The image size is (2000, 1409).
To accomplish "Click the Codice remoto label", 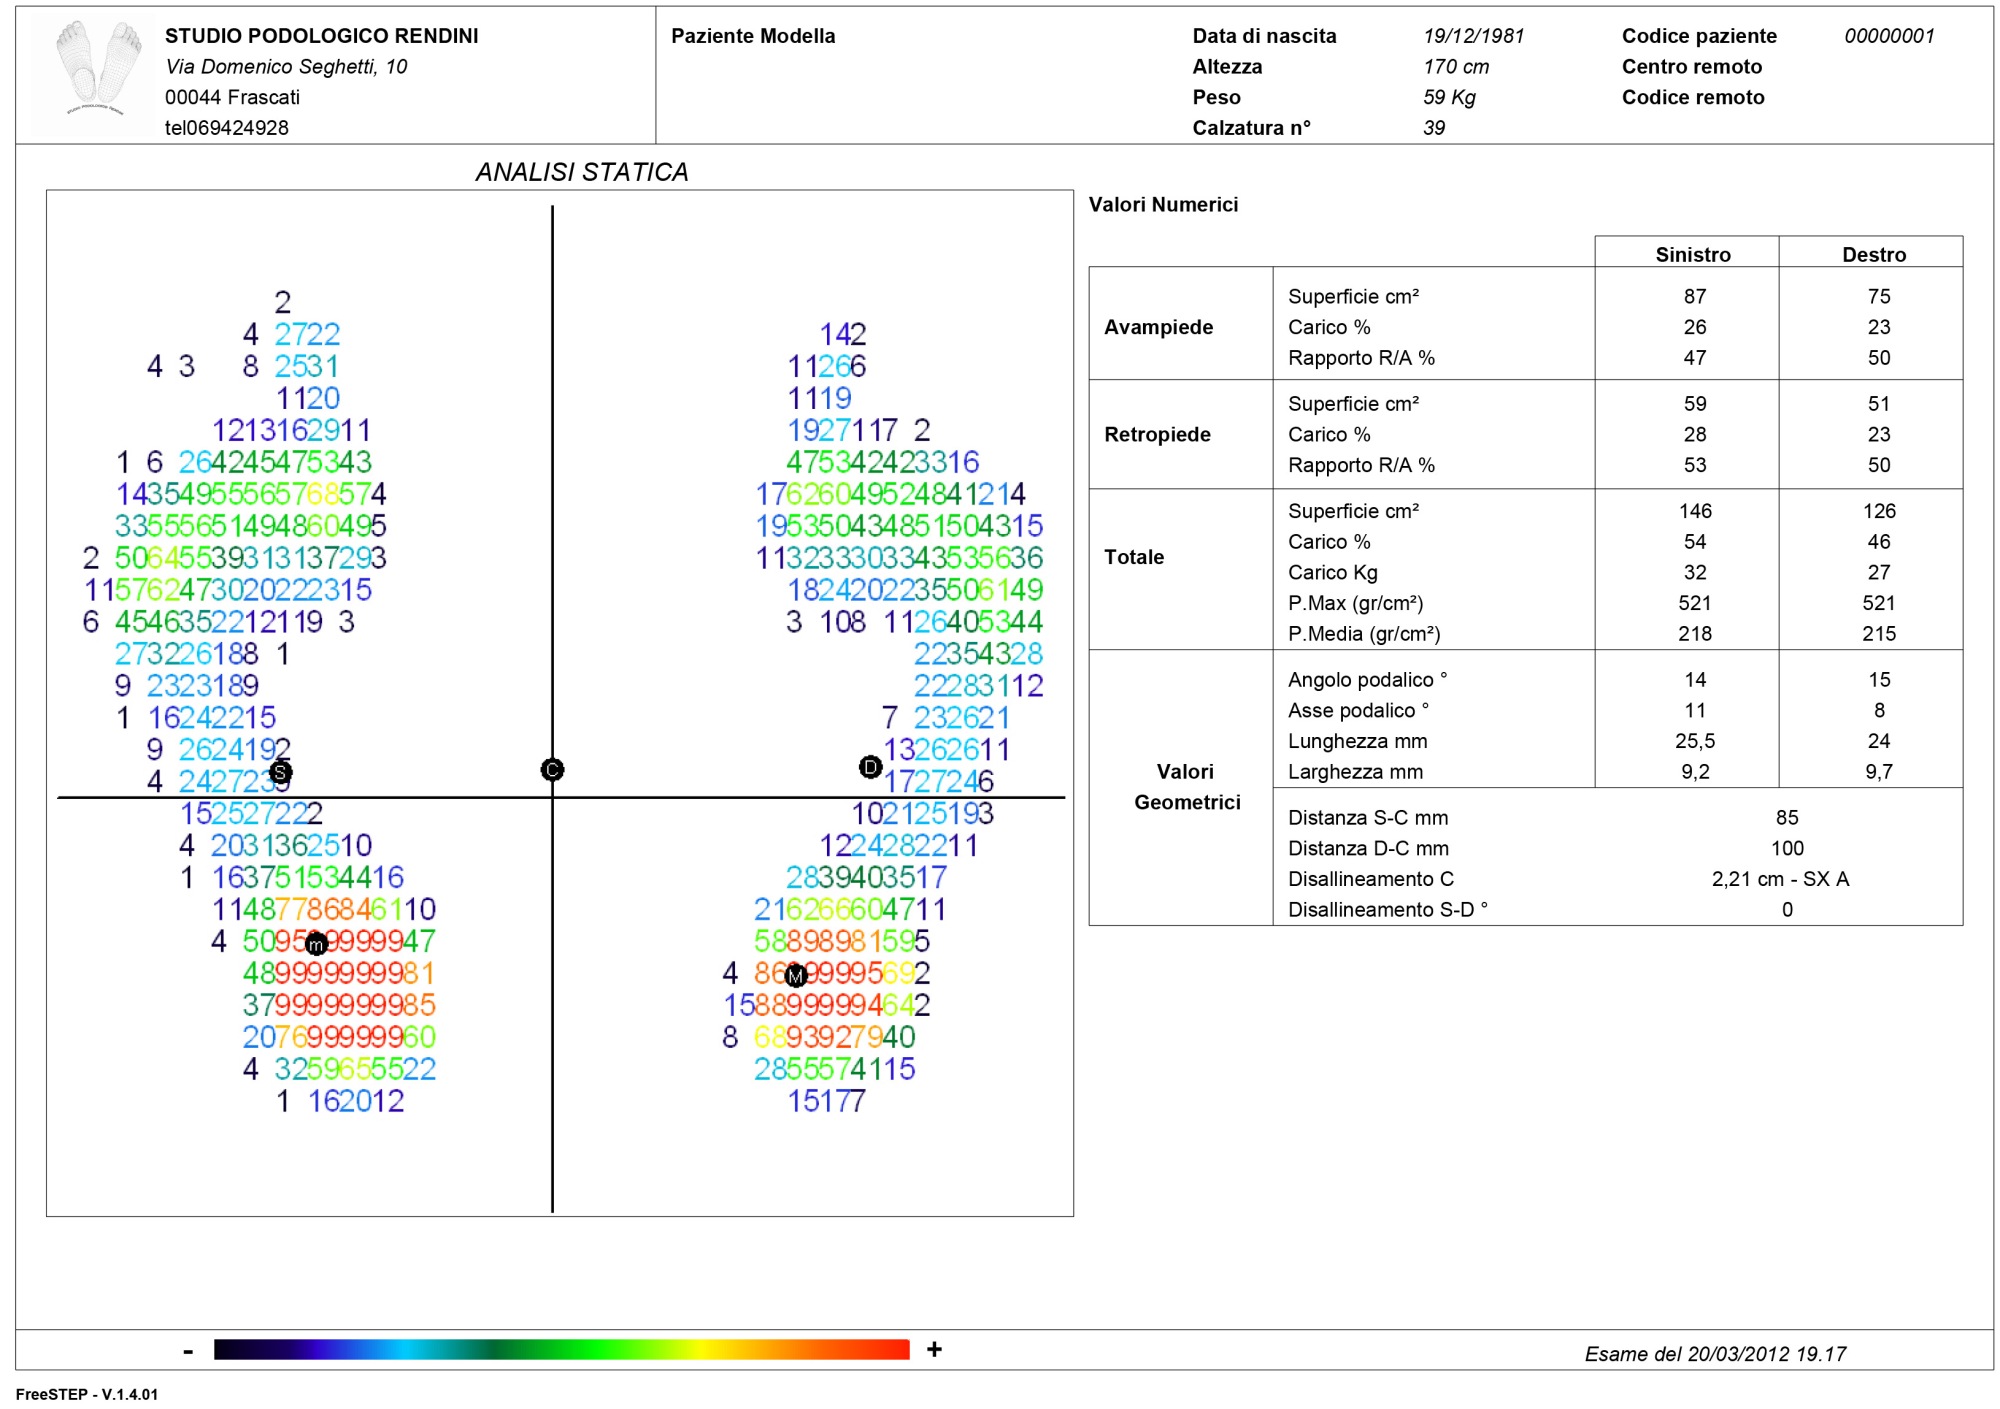I will 1693,97.
